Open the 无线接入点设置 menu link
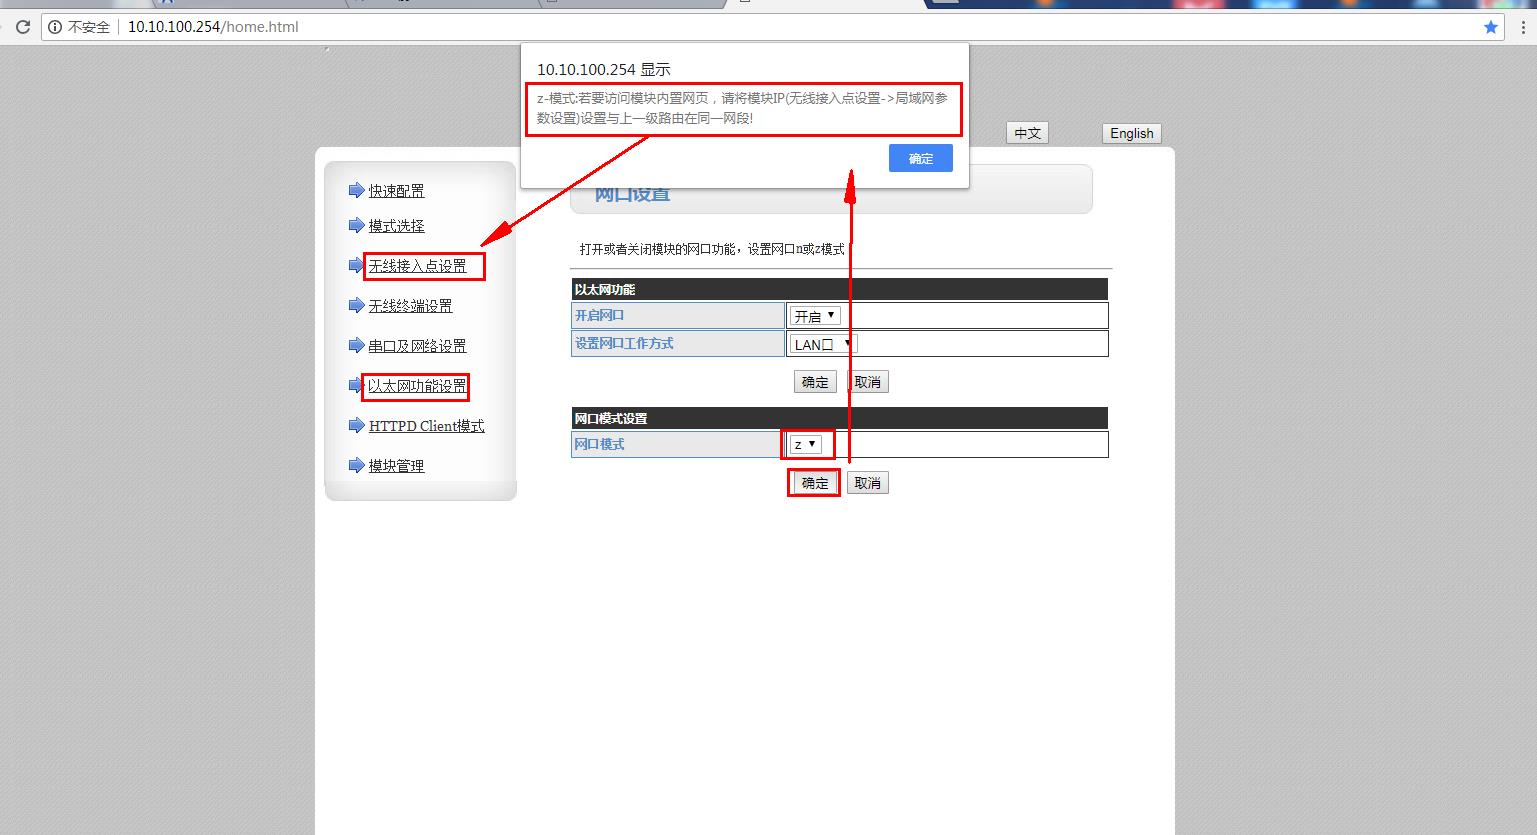 tap(417, 266)
